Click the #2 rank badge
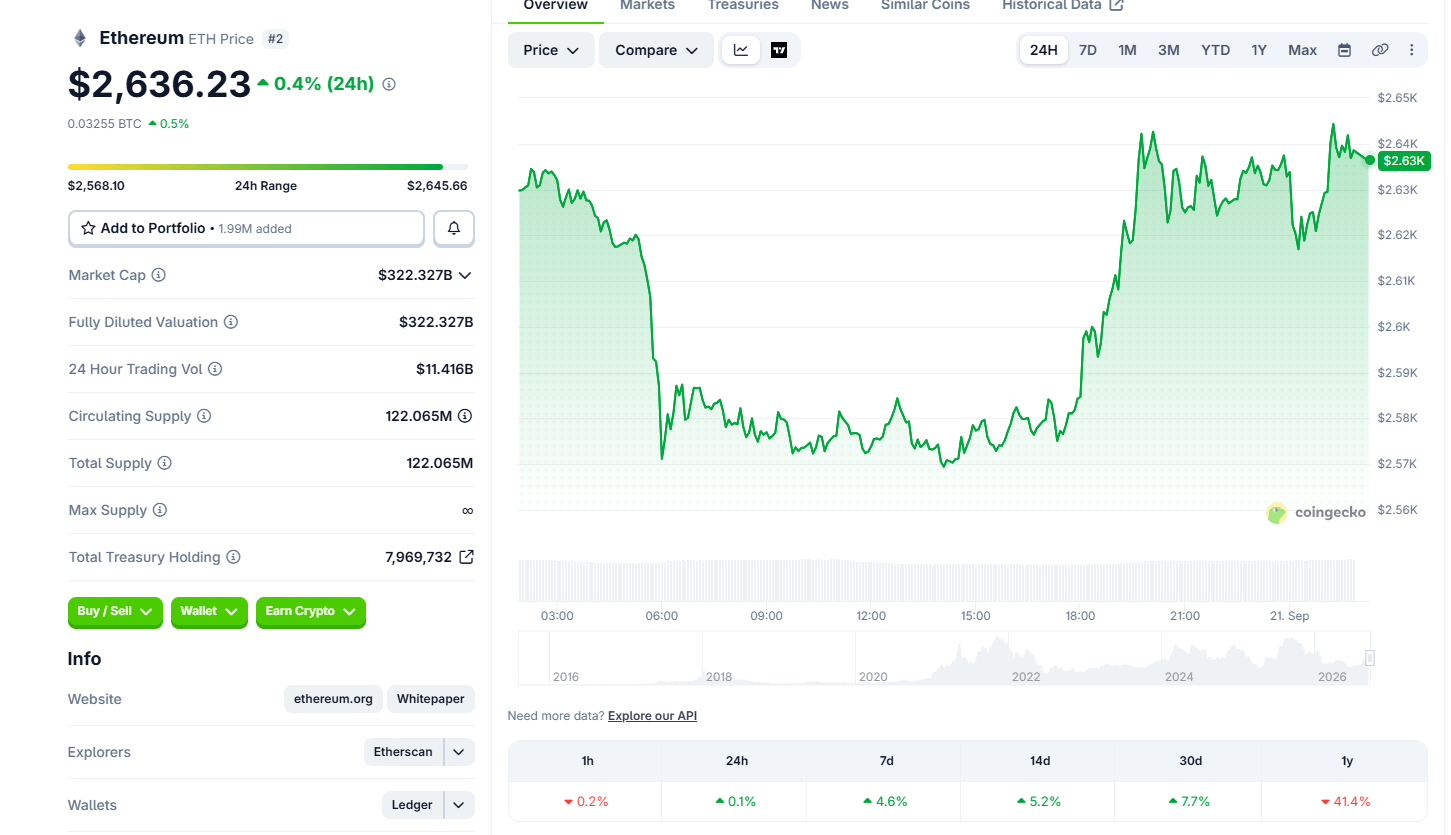Viewport: 1451px width, 835px height. click(x=276, y=39)
